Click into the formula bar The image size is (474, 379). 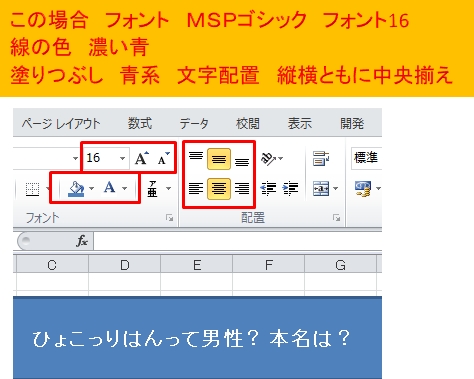pos(238,241)
